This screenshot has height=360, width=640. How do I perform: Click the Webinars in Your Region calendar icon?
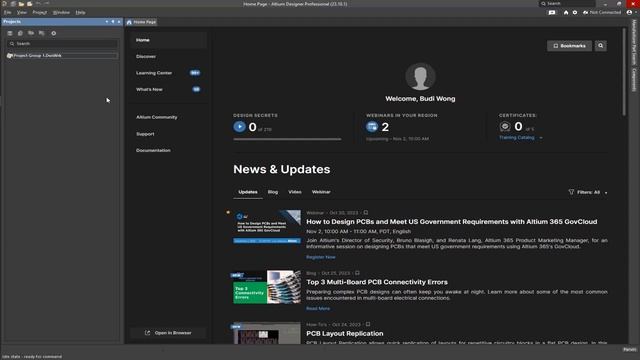pos(372,127)
